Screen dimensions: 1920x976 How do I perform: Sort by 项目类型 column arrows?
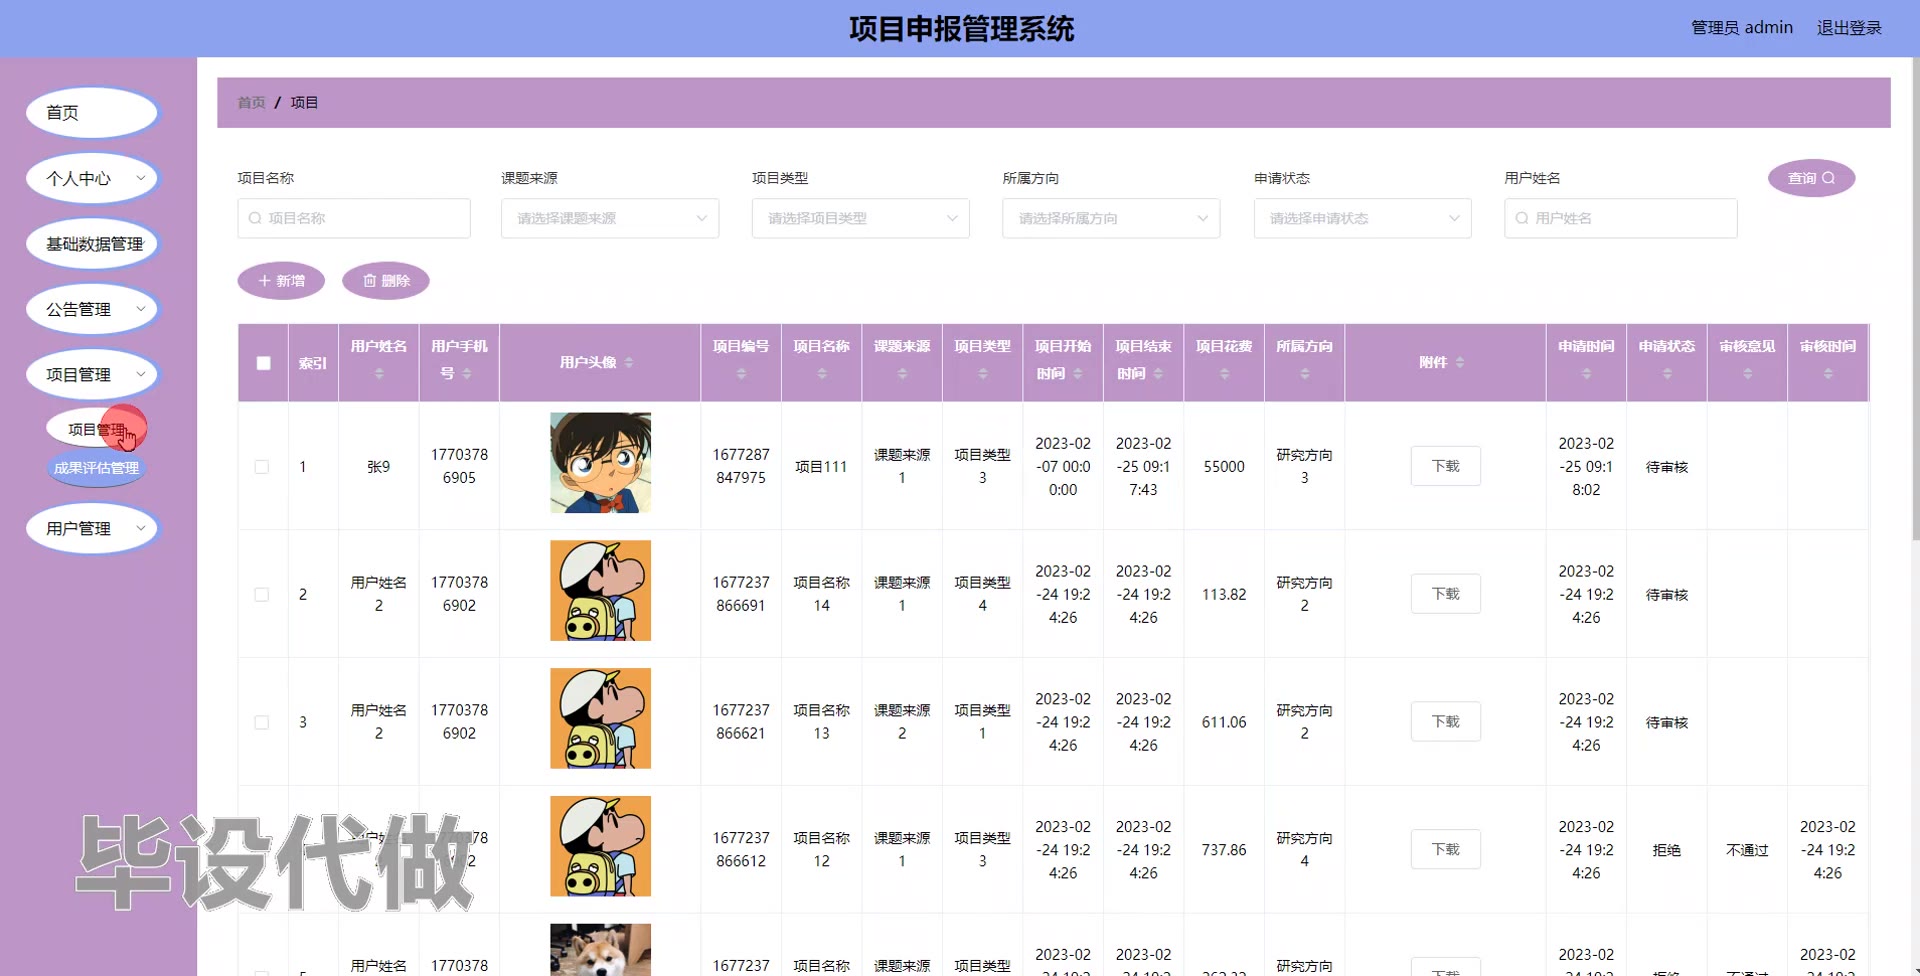click(983, 374)
